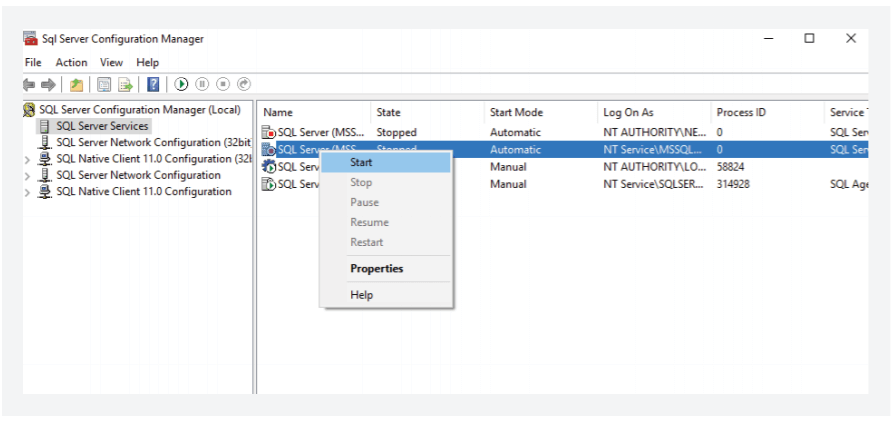Viewport: 894px width, 422px height.
Task: Click Manual start mode in the 58824 row
Action: tap(508, 167)
